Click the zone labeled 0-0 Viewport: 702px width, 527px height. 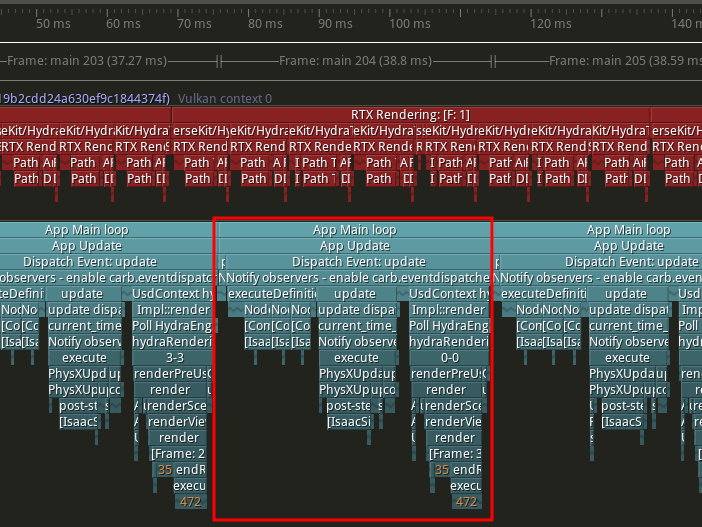click(449, 357)
